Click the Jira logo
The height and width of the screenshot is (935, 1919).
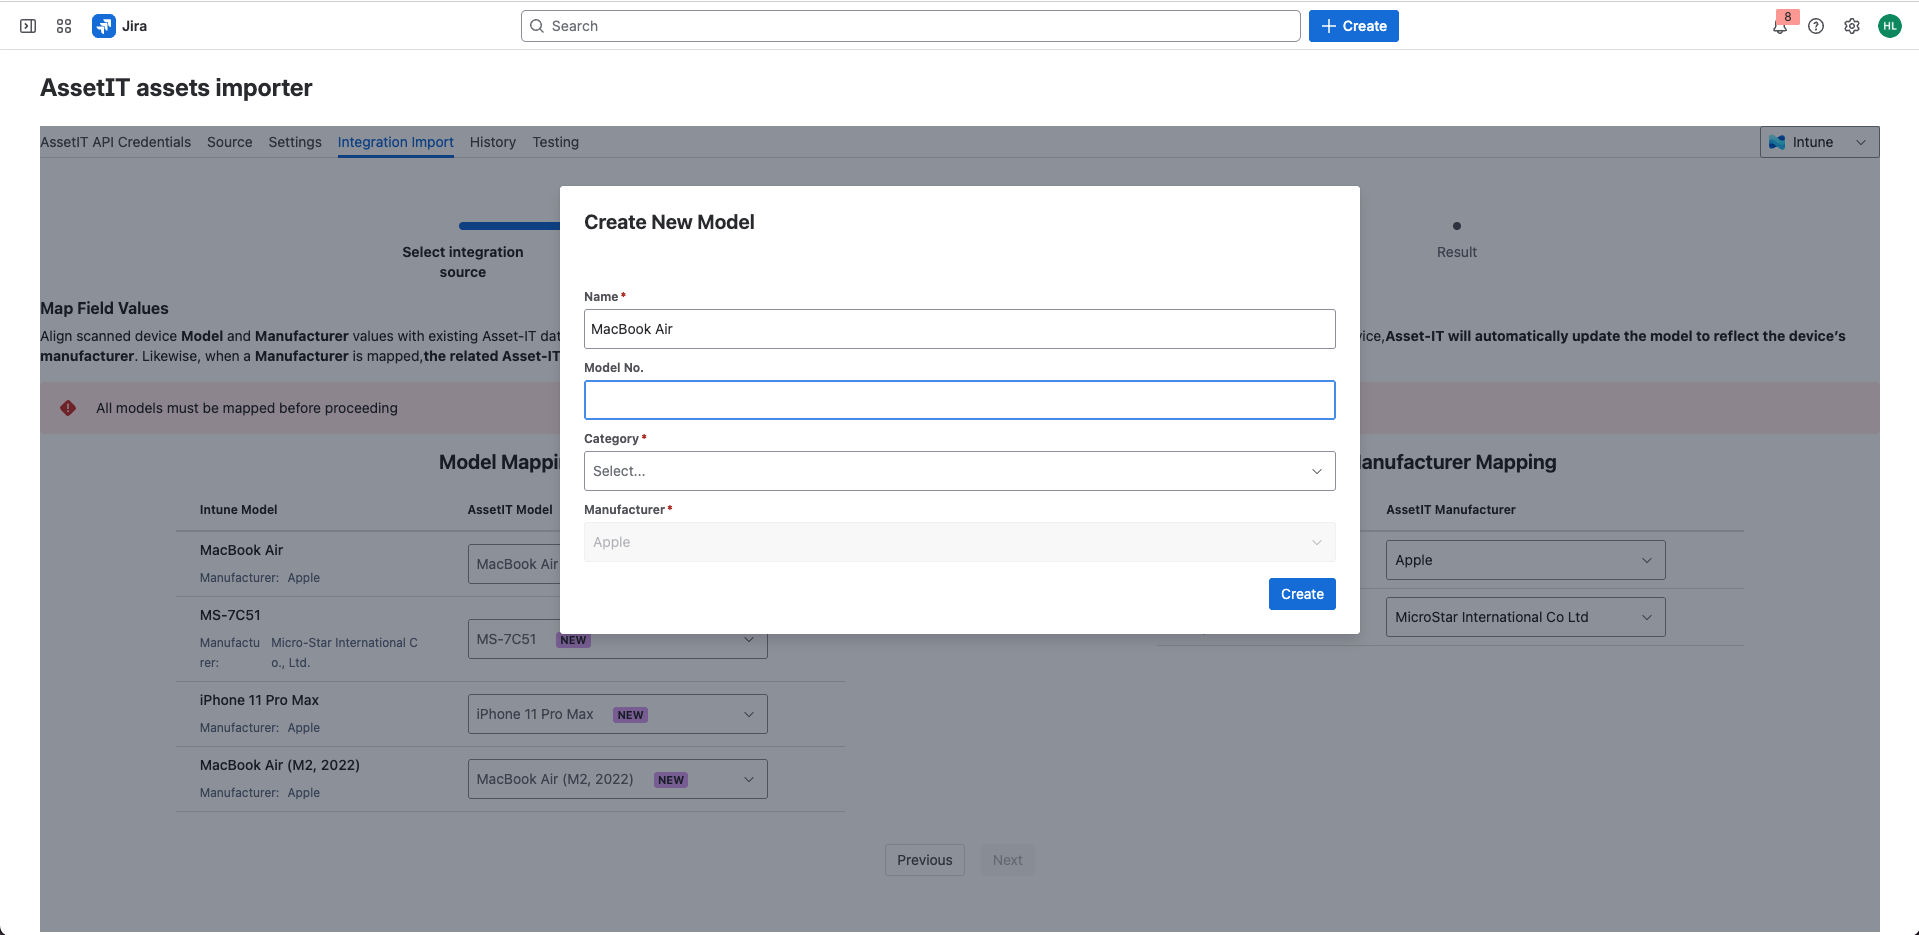(119, 26)
